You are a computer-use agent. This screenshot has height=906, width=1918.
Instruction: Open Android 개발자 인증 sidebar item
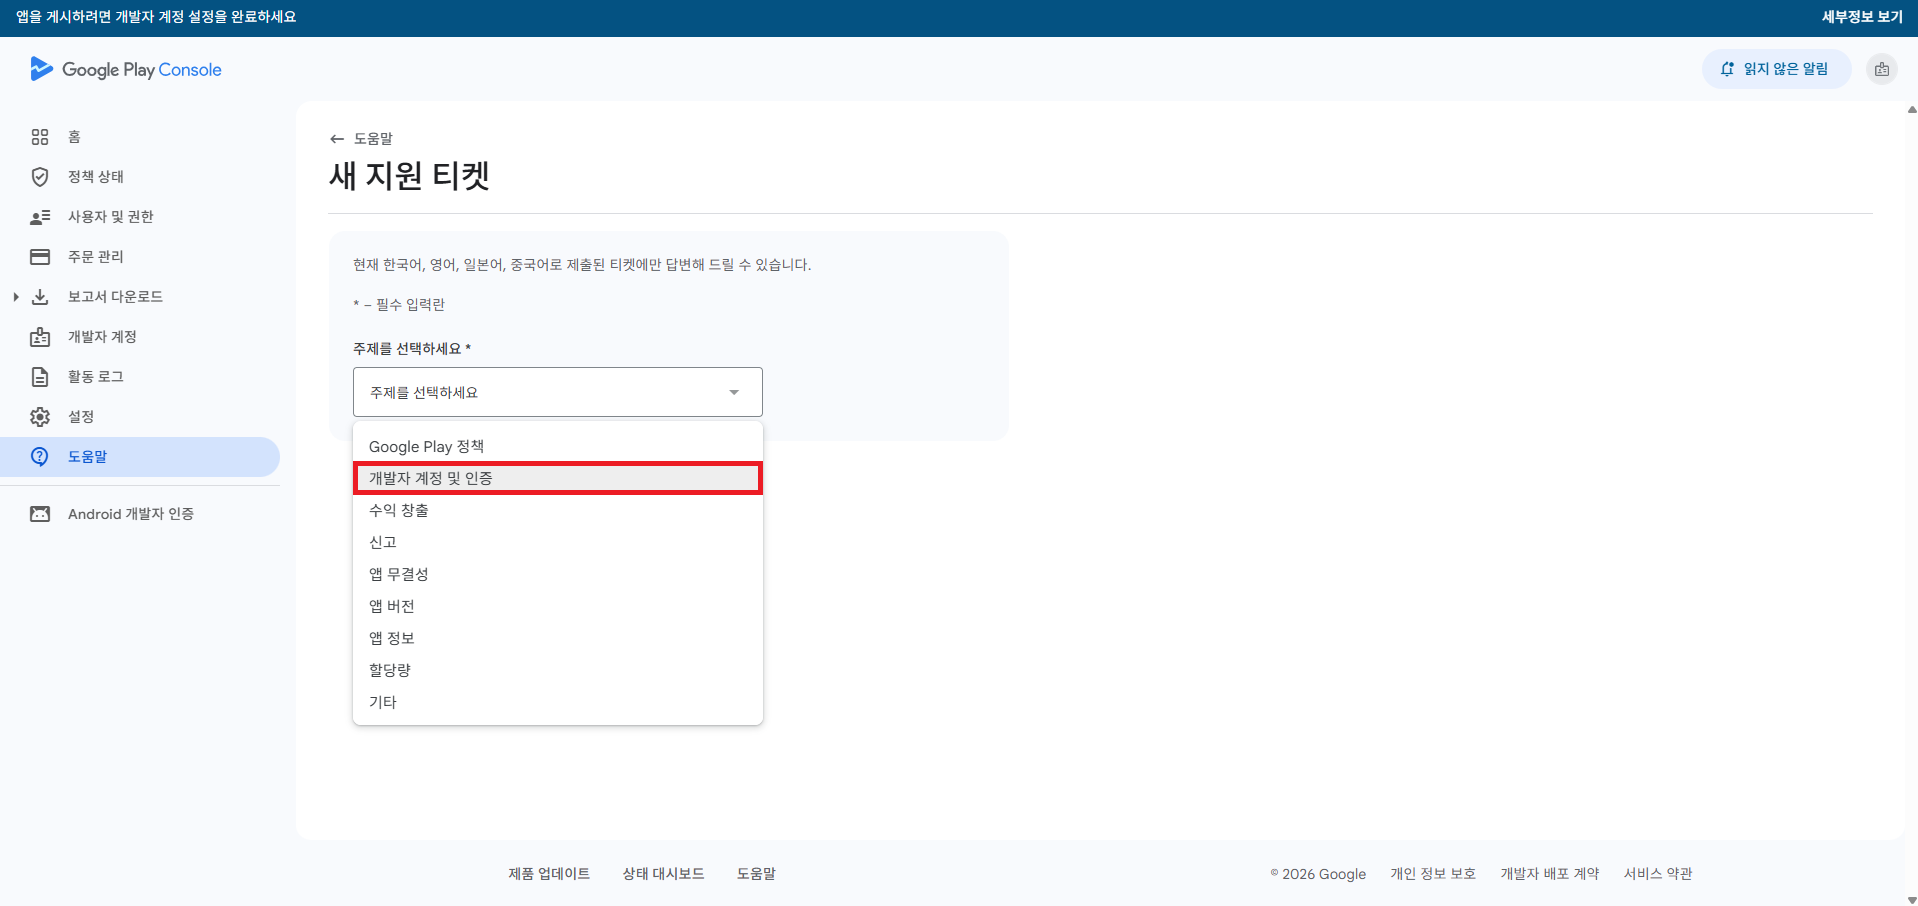[140, 514]
